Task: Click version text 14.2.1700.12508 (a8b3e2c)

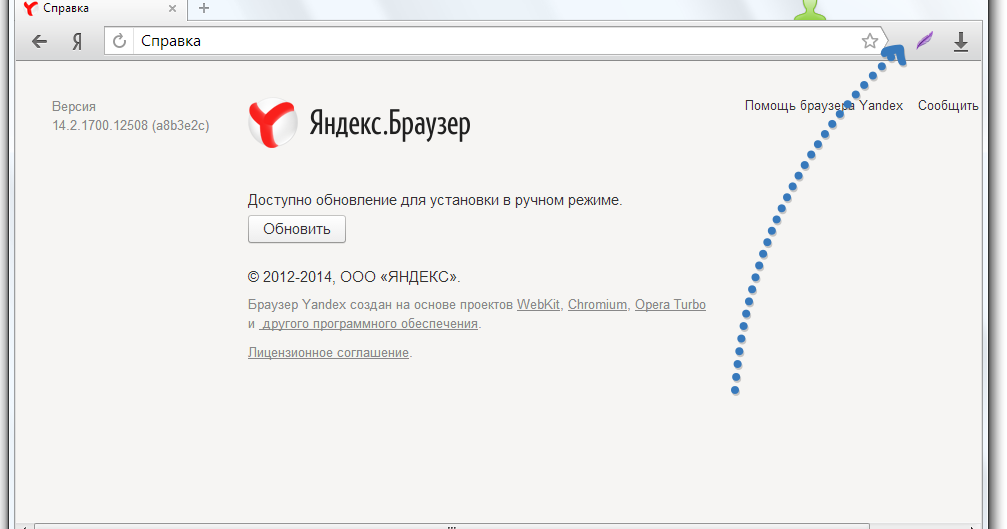Action: [131, 125]
